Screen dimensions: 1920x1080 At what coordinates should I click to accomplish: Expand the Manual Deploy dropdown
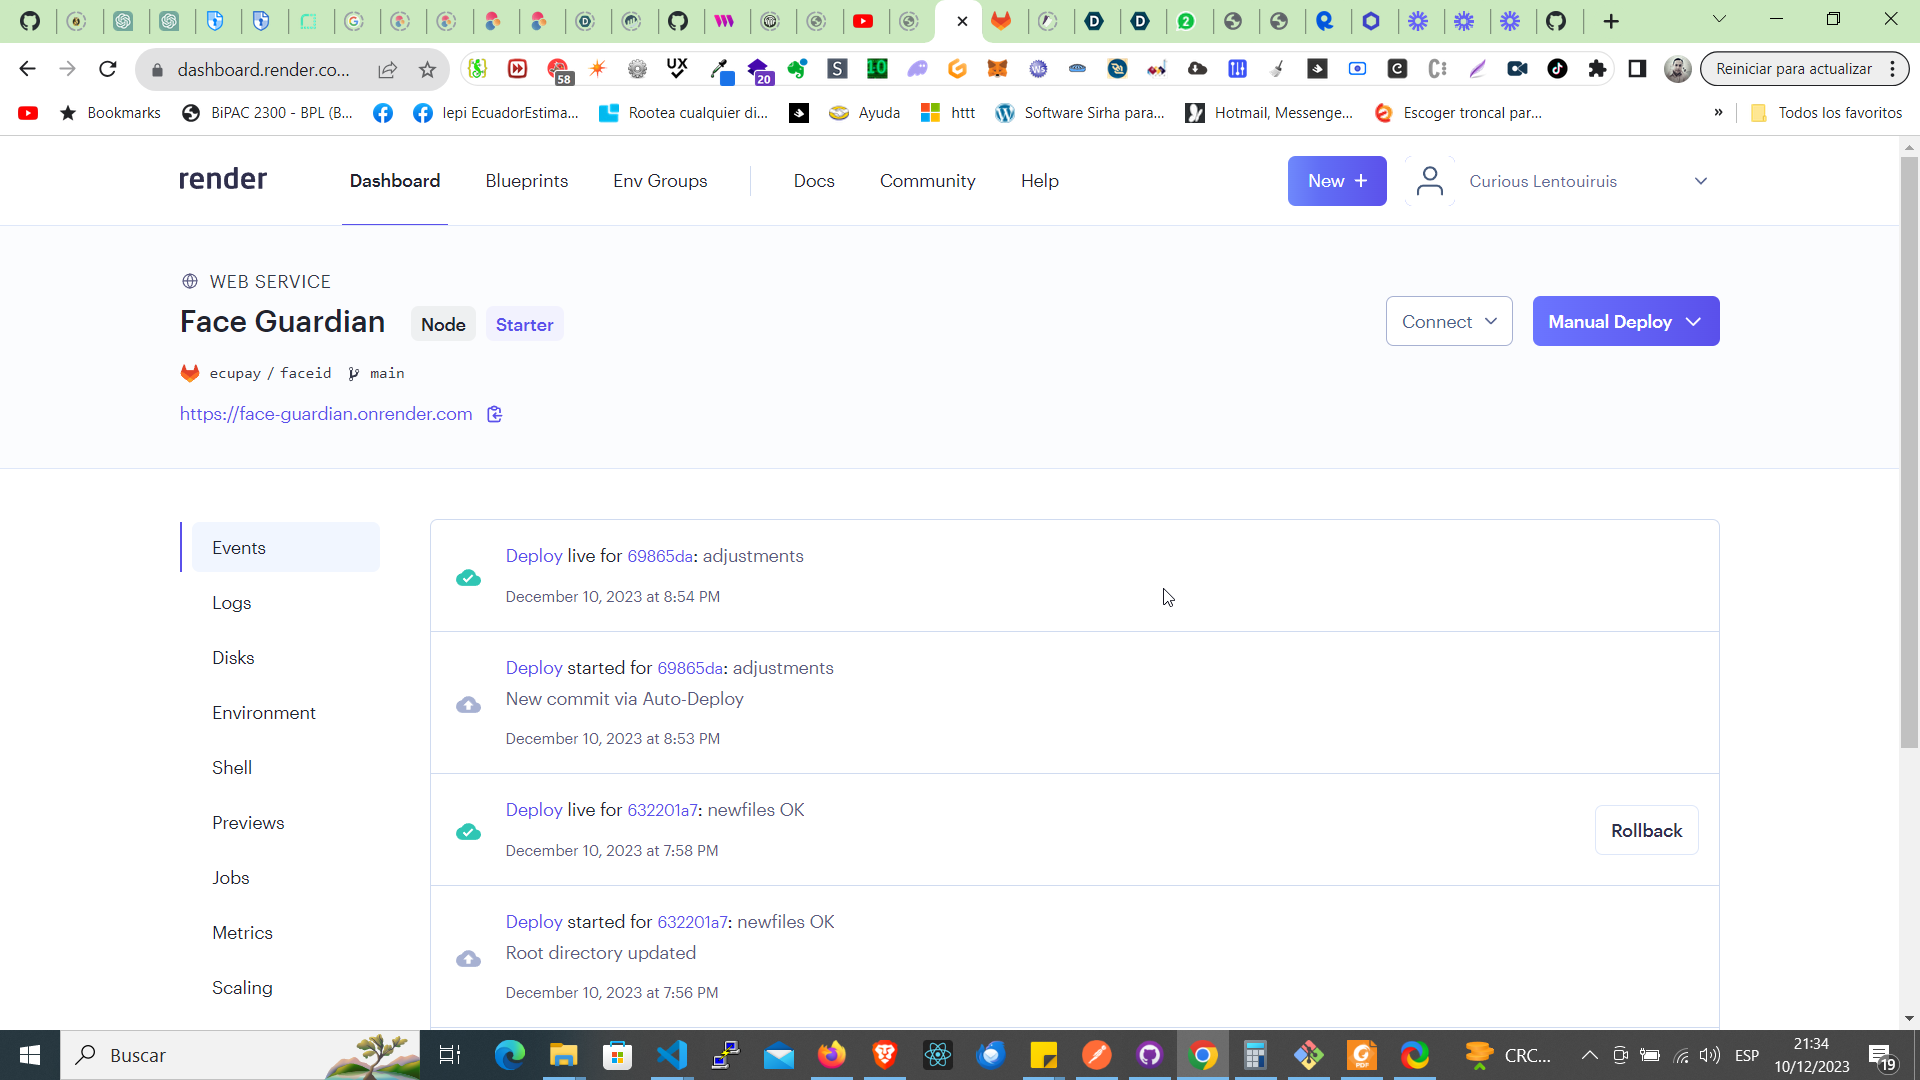click(x=1625, y=321)
